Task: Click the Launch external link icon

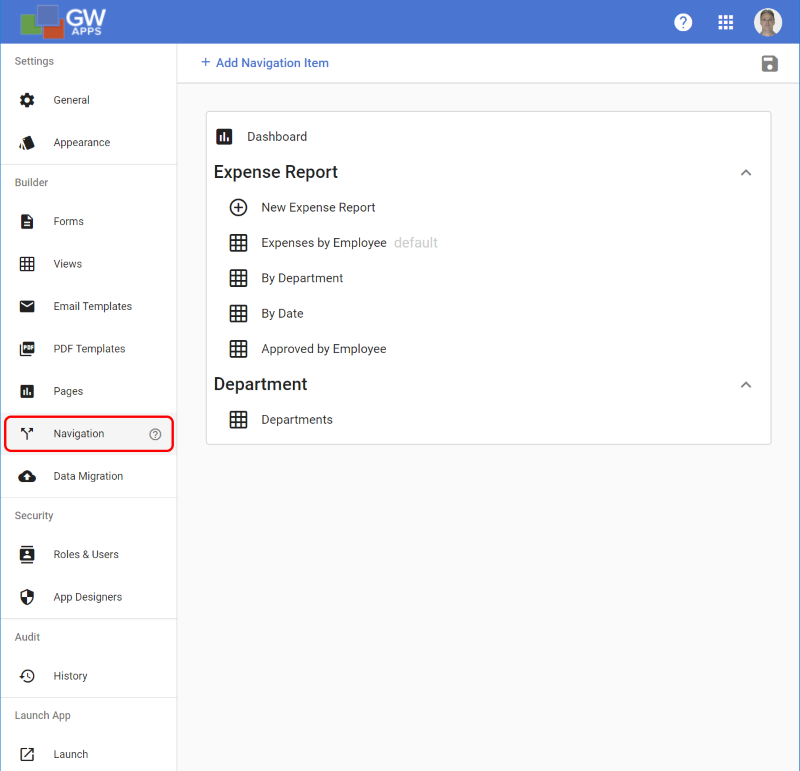Action: [27, 754]
